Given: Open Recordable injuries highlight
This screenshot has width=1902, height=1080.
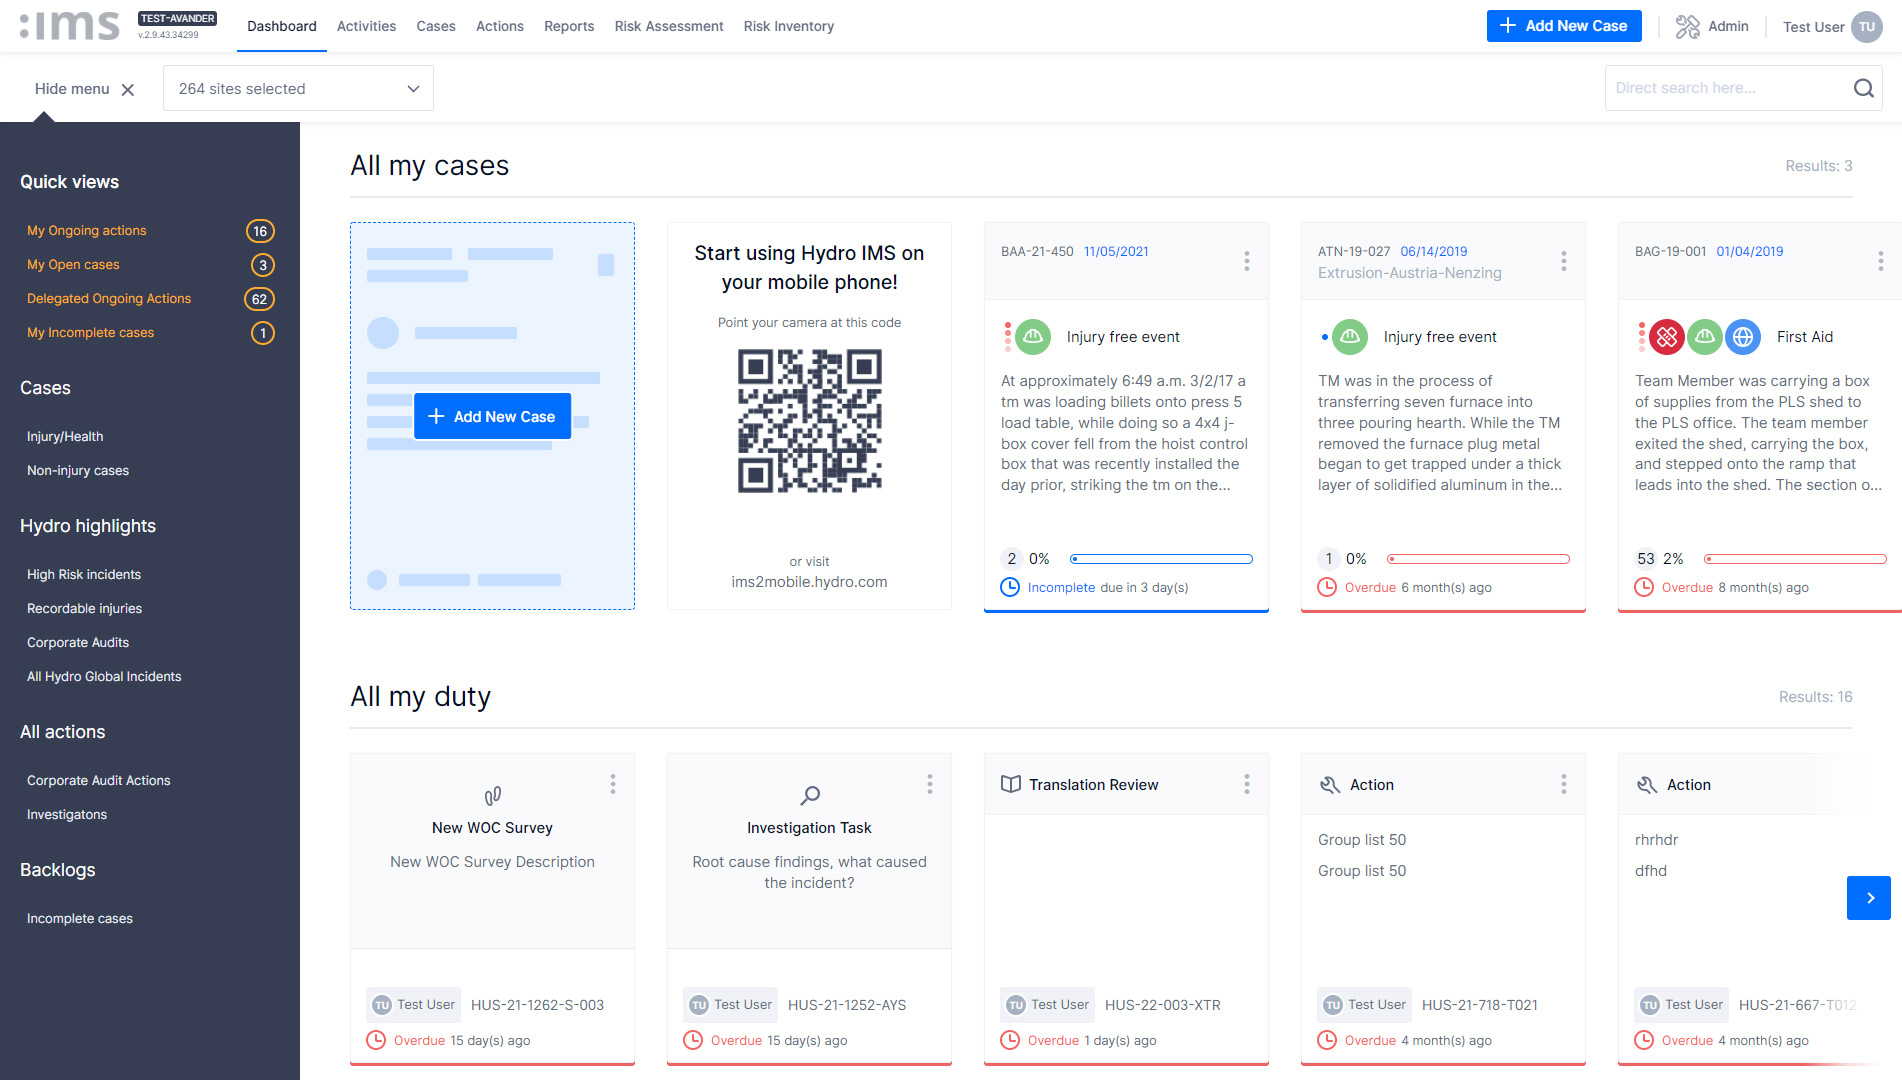Looking at the screenshot, I should point(85,608).
